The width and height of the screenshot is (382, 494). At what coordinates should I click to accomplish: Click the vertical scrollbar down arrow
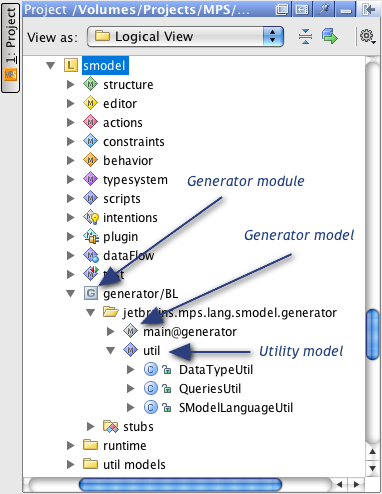pyautogui.click(x=372, y=468)
